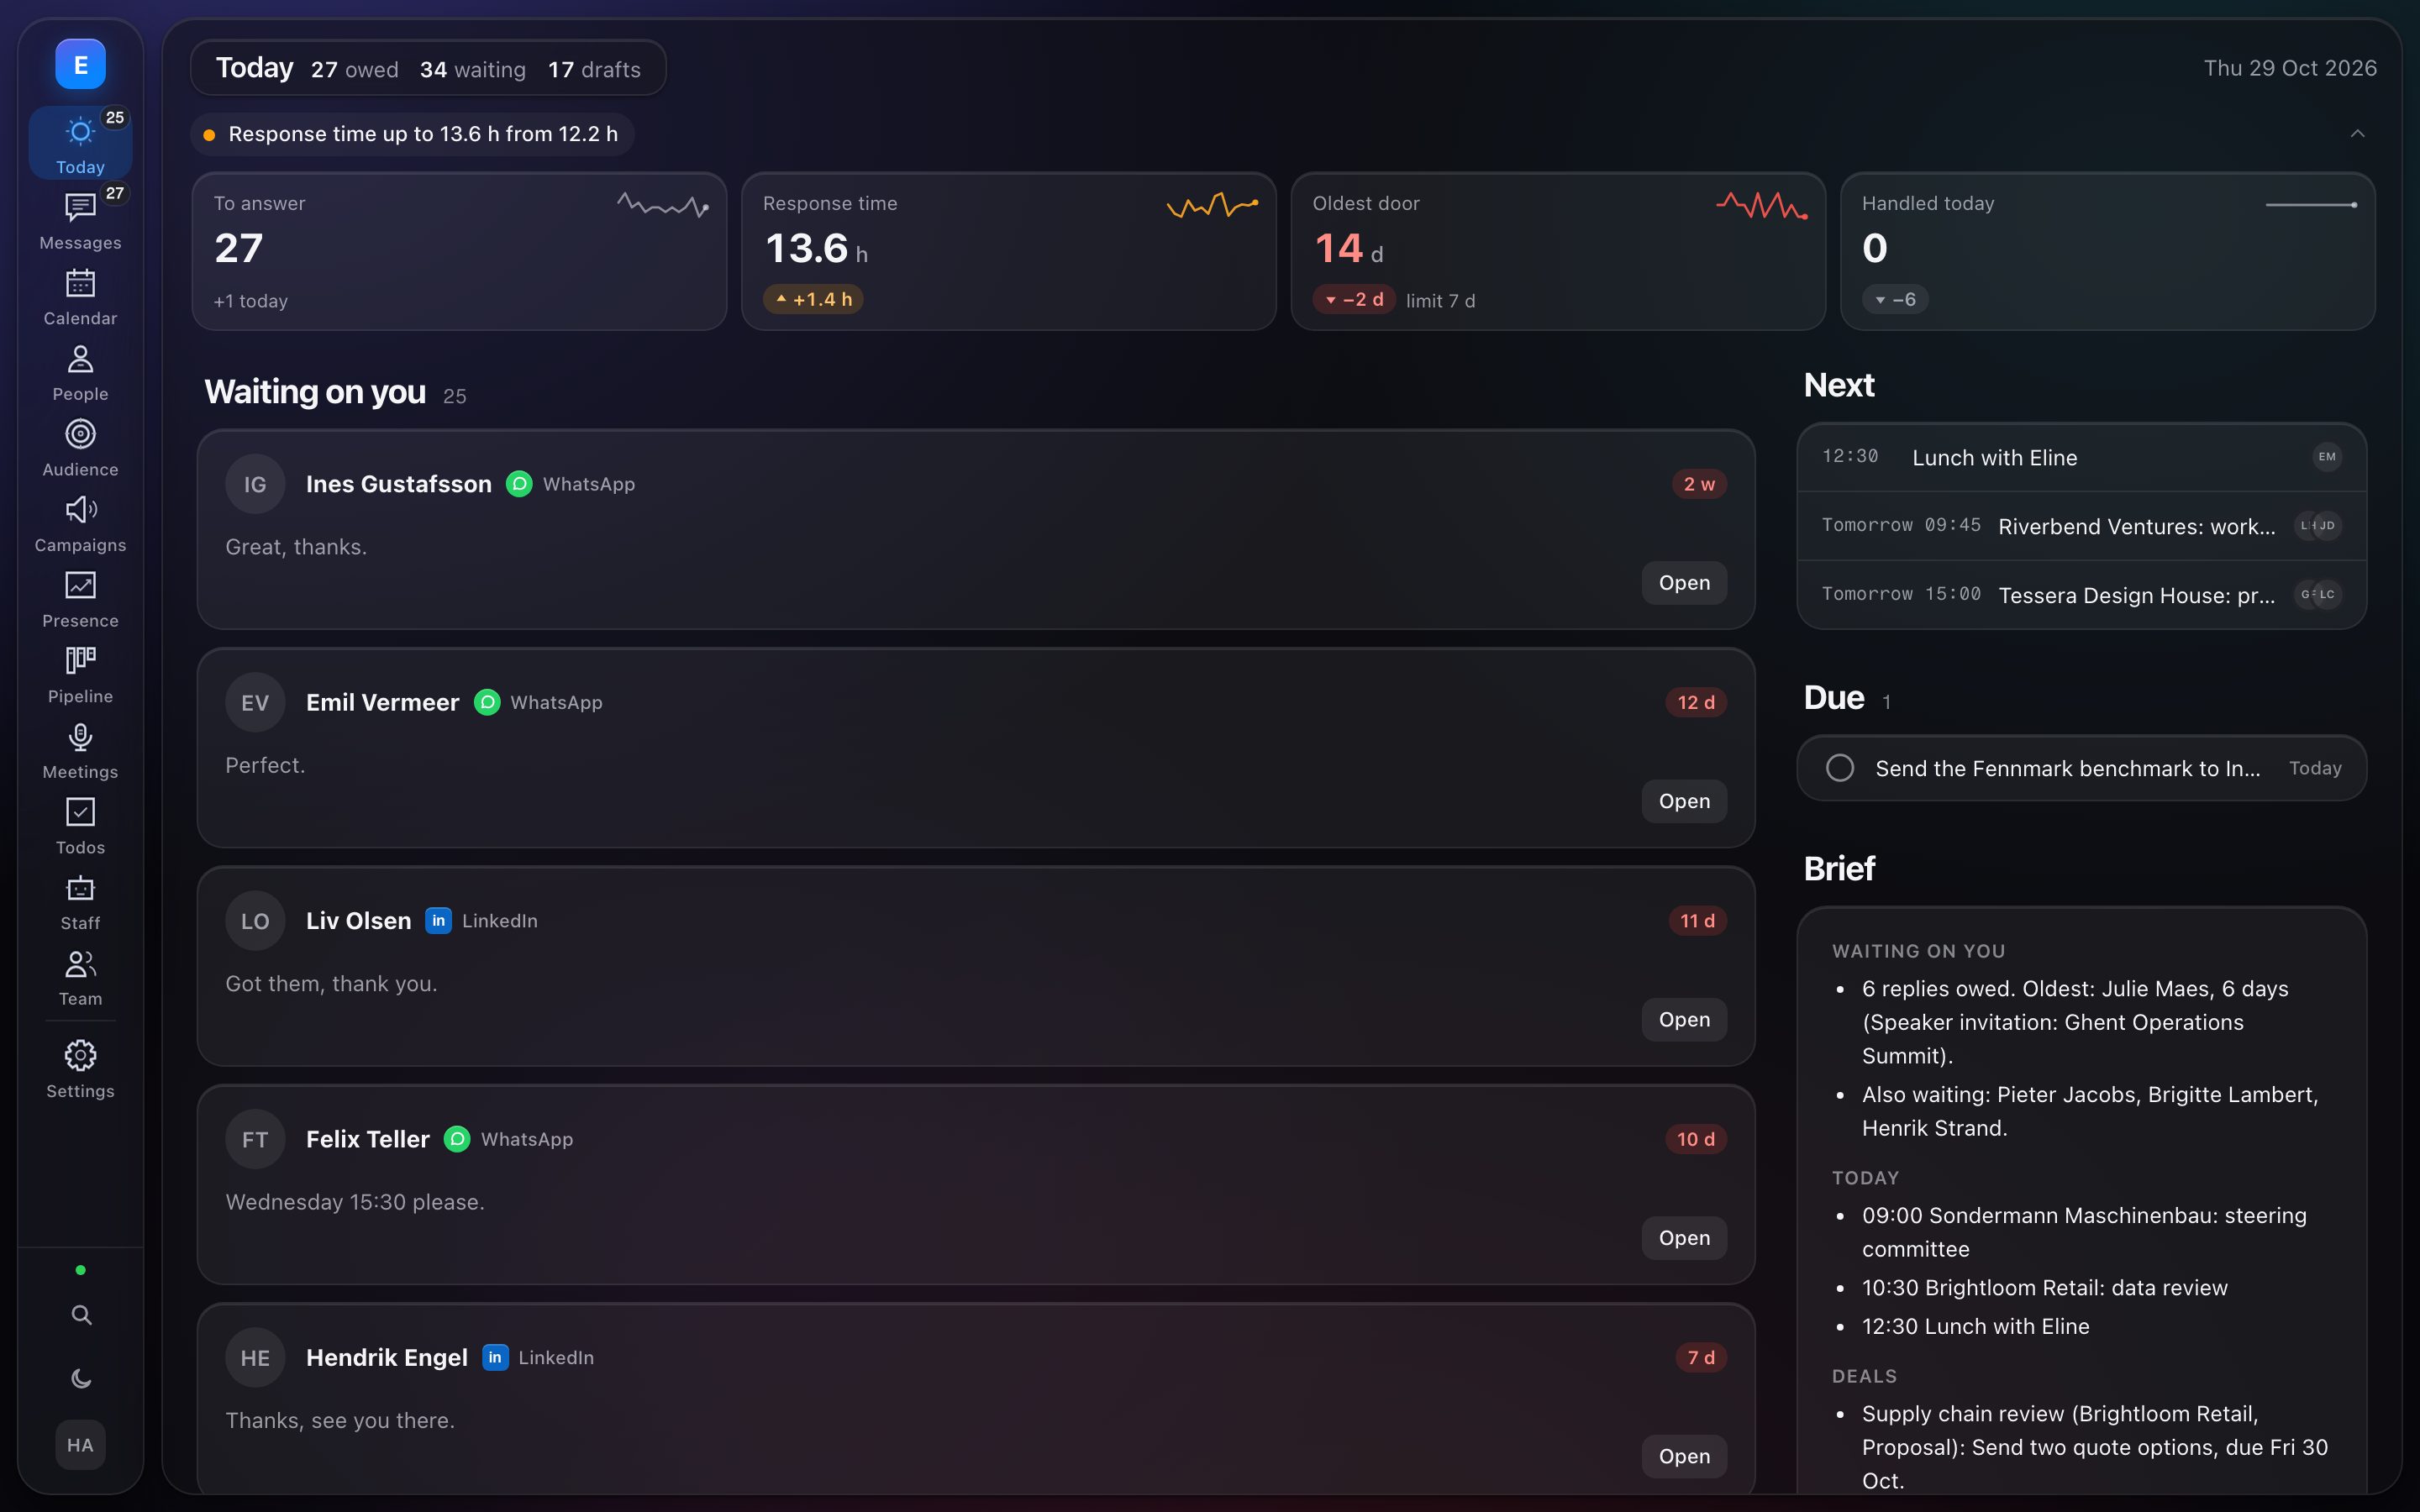The image size is (2420, 1512).
Task: Switch to the Todos section
Action: tap(80, 826)
